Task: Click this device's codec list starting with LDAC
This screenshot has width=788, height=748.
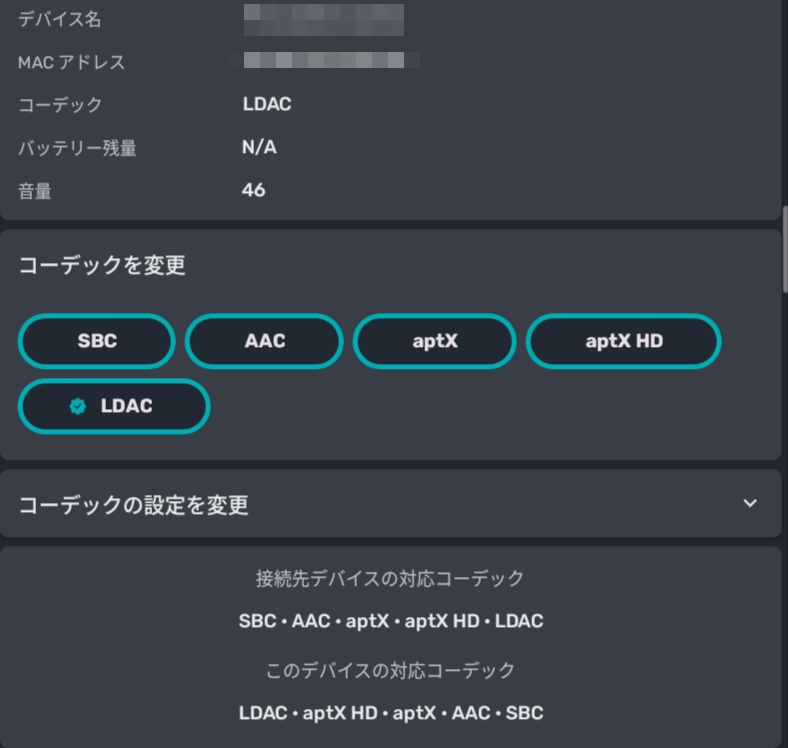Action: [391, 713]
